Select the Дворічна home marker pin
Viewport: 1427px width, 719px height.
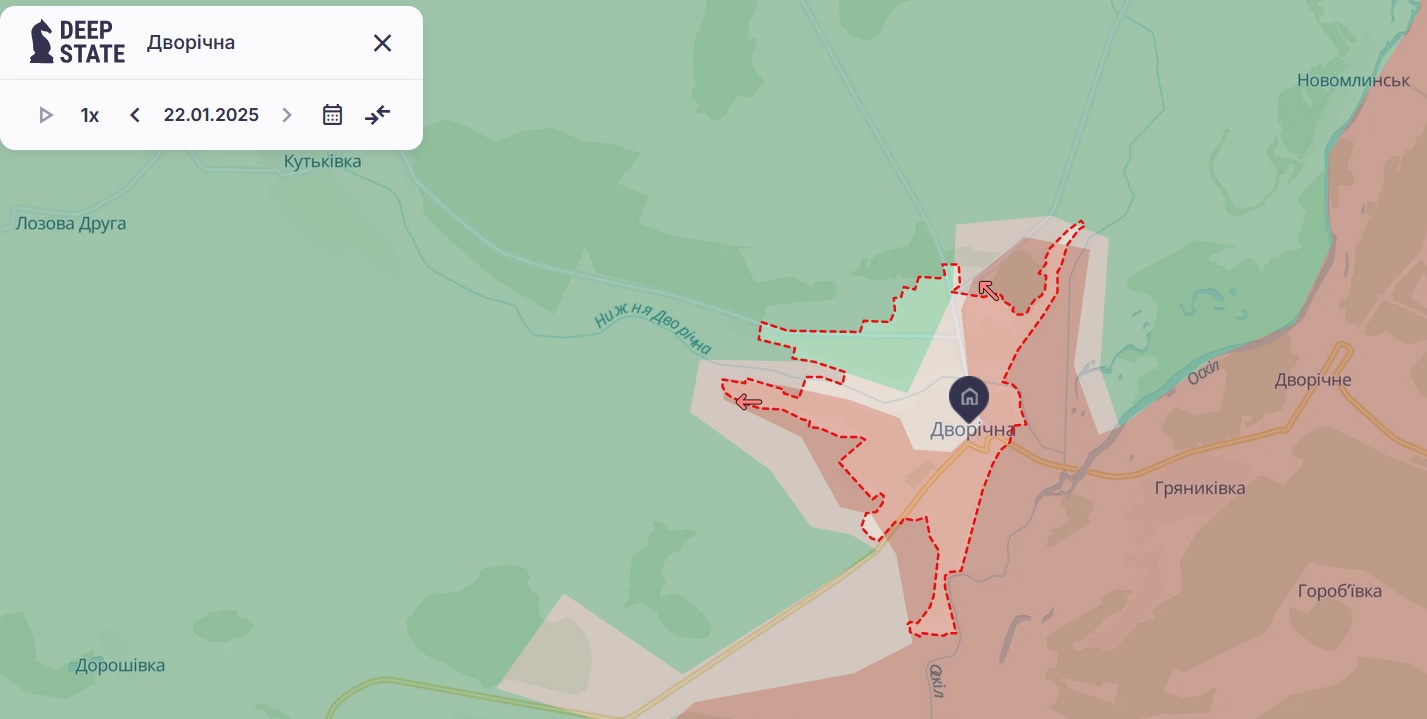[x=969, y=399]
